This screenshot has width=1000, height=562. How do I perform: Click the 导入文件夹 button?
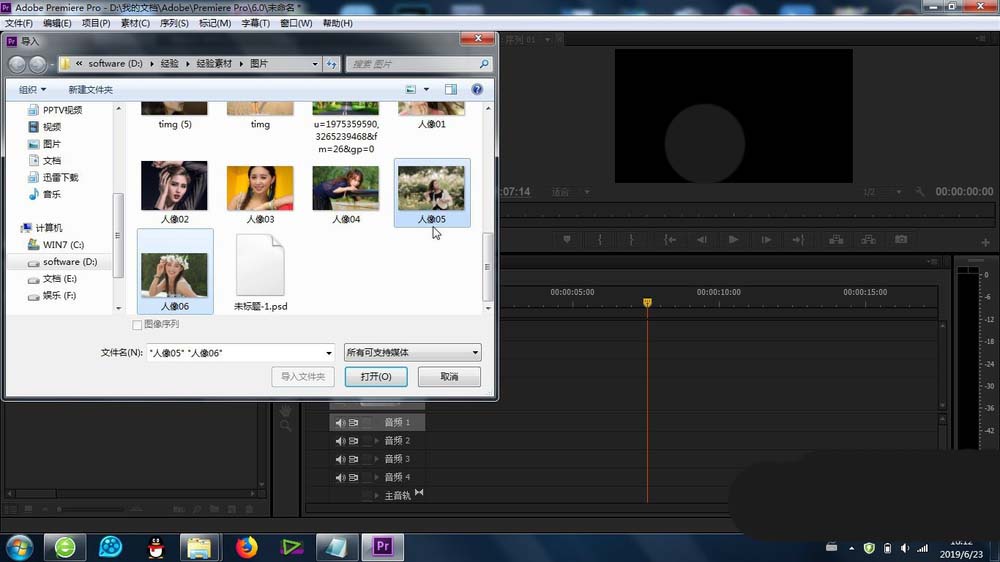[x=303, y=376]
